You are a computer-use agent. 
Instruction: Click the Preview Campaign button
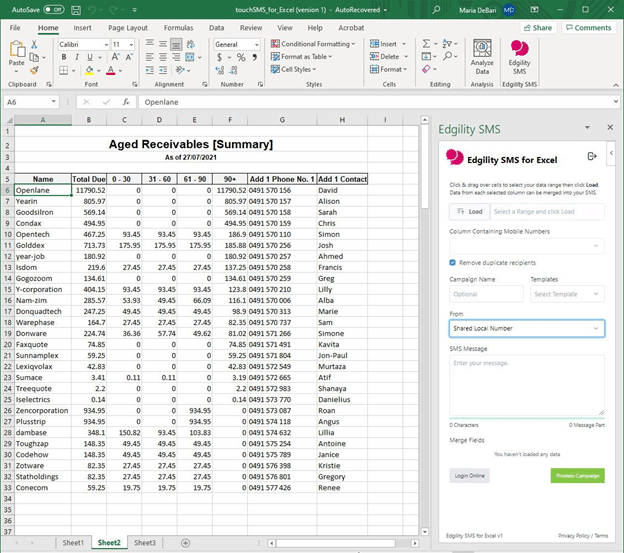pyautogui.click(x=577, y=475)
